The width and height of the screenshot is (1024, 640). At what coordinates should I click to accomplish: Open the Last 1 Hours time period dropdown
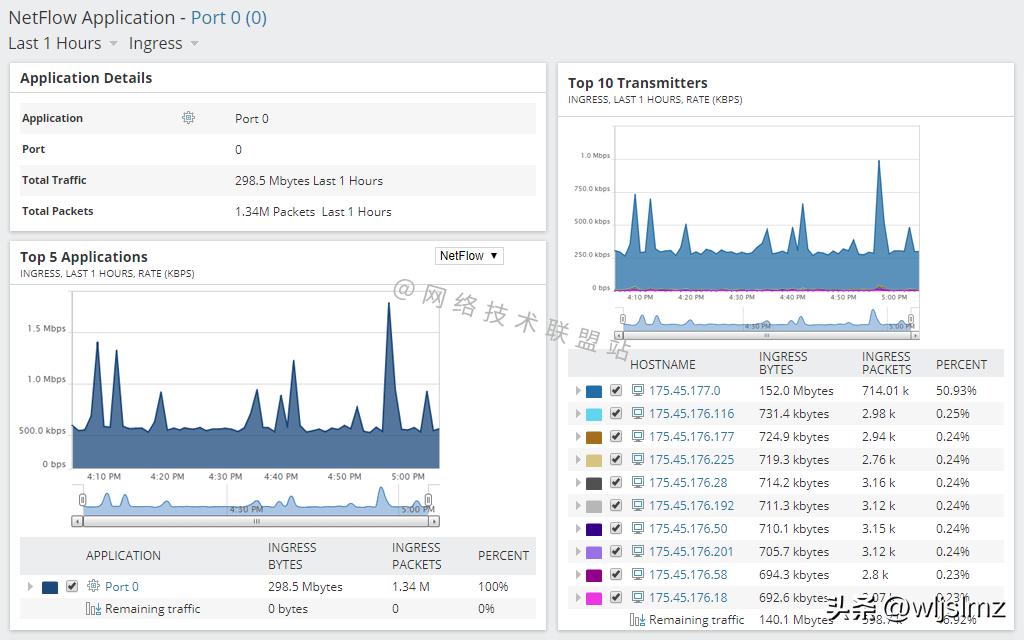(x=63, y=44)
